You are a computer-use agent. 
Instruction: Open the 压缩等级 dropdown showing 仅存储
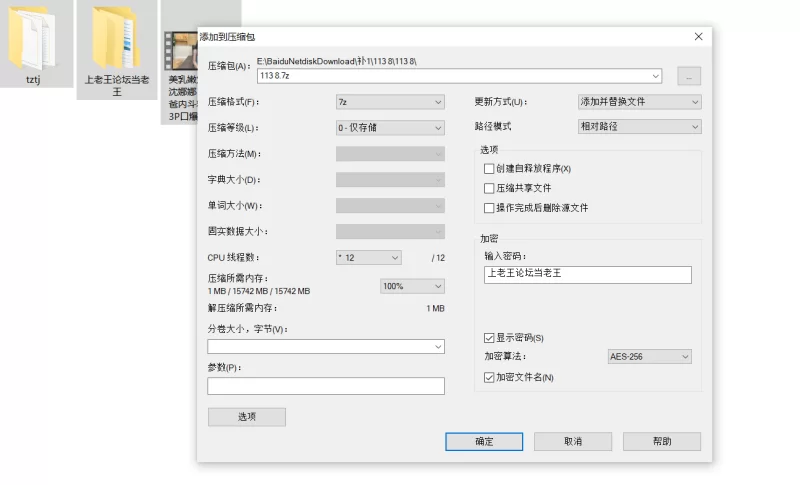(x=390, y=127)
